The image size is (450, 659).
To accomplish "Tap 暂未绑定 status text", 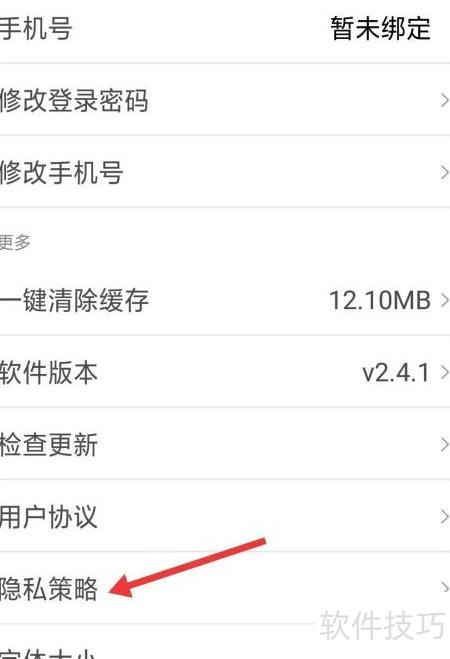I will pos(381,29).
